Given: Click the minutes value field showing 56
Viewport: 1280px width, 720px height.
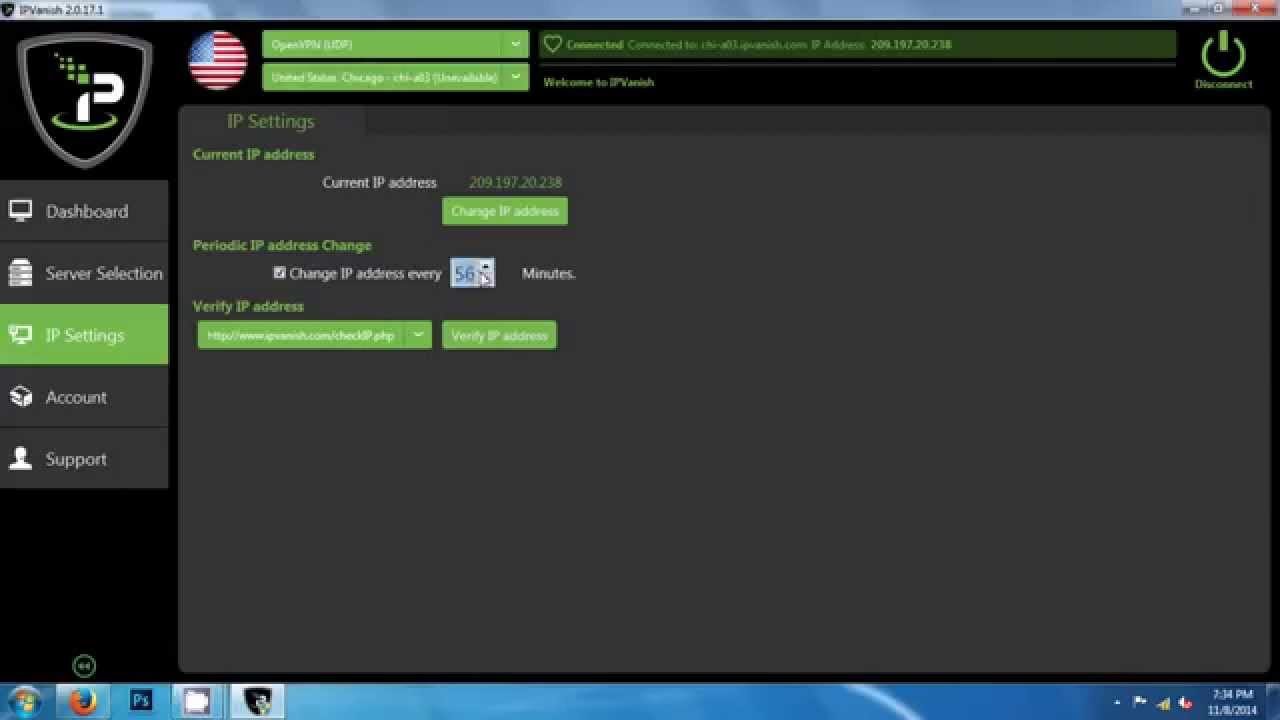Looking at the screenshot, I should (465, 273).
